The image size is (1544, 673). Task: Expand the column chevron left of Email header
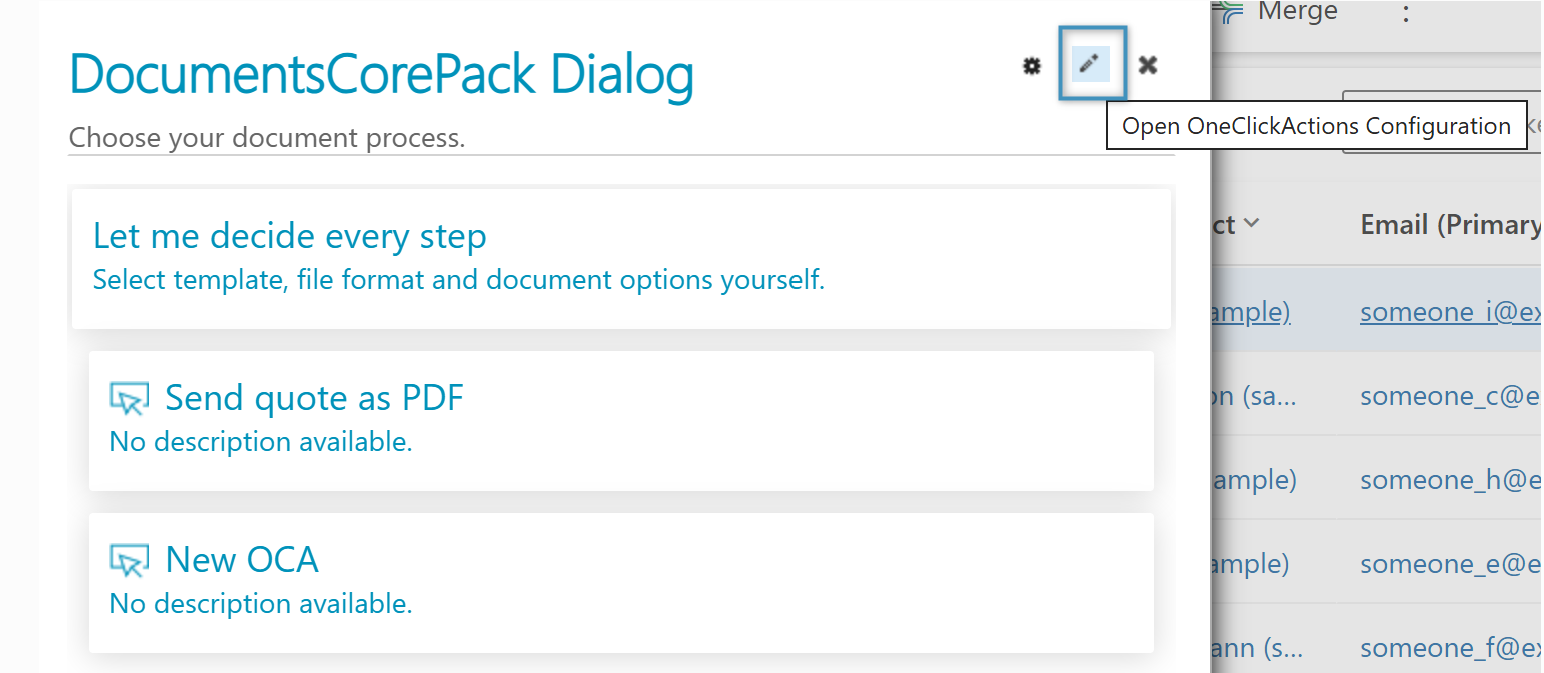[x=1250, y=225]
